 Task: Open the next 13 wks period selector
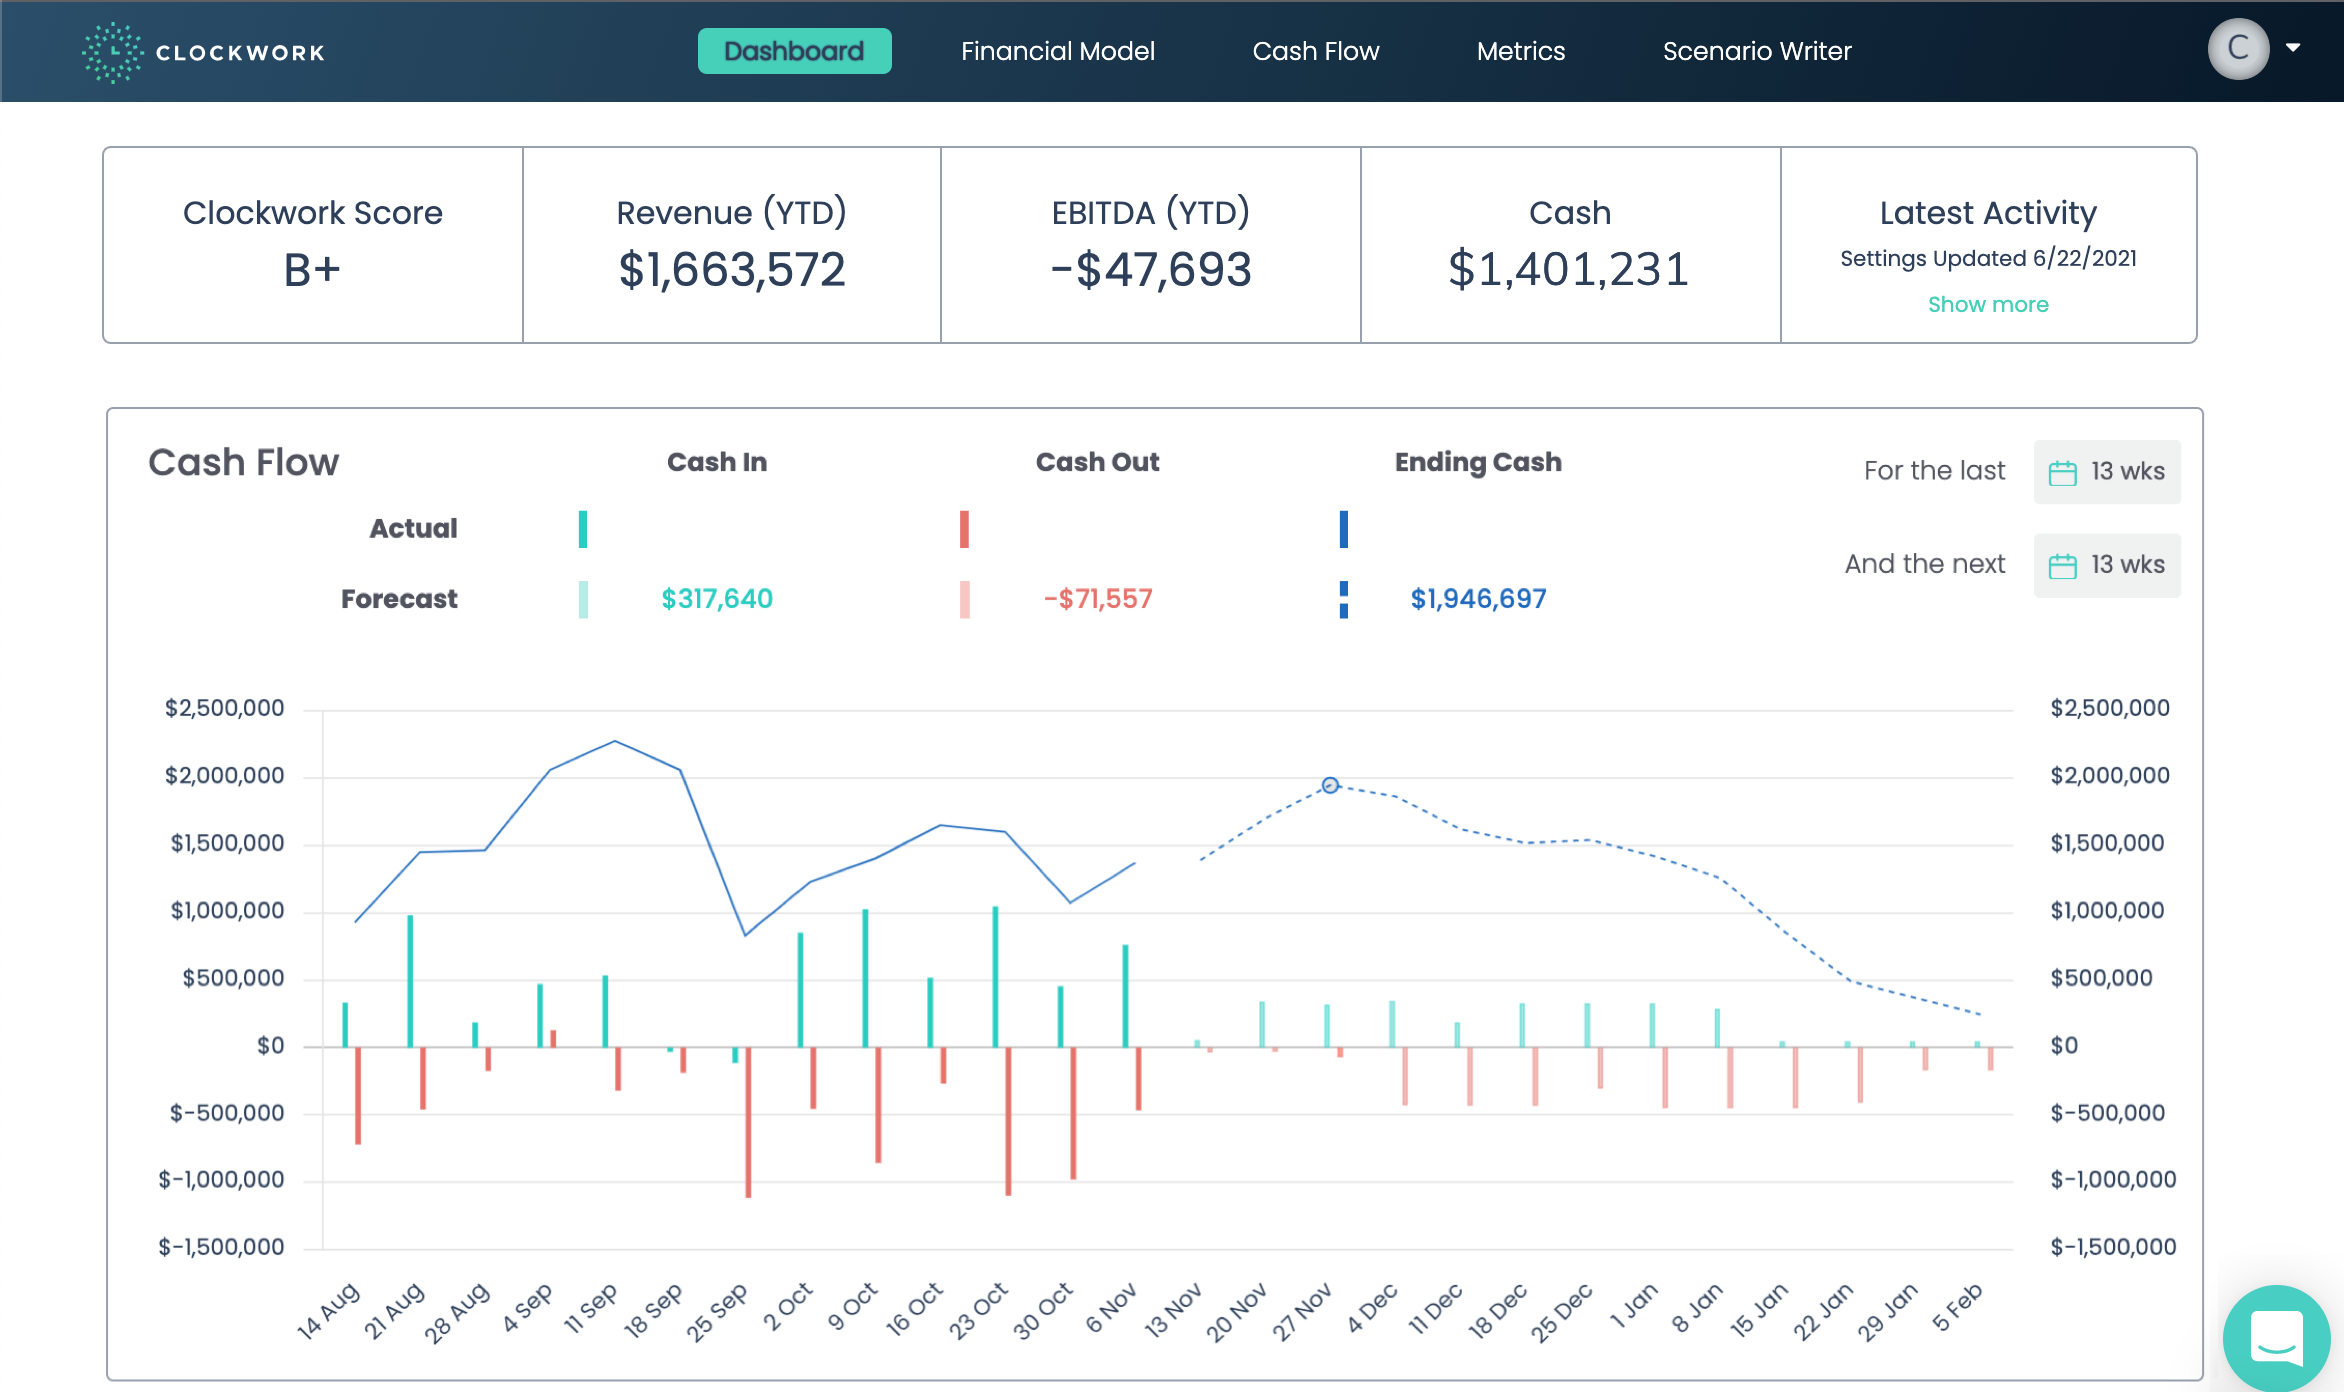(2107, 564)
